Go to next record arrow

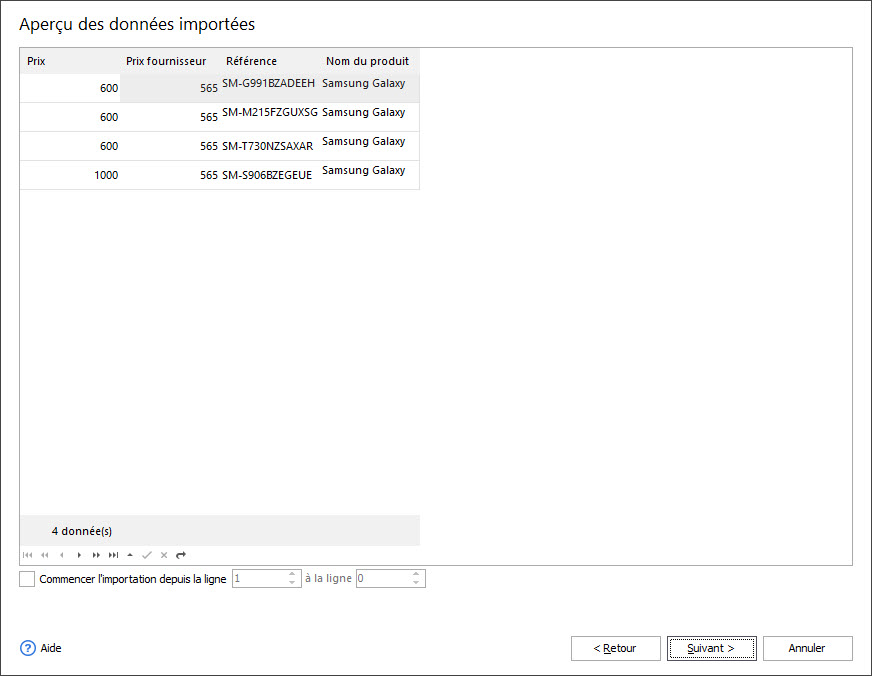tap(79, 555)
